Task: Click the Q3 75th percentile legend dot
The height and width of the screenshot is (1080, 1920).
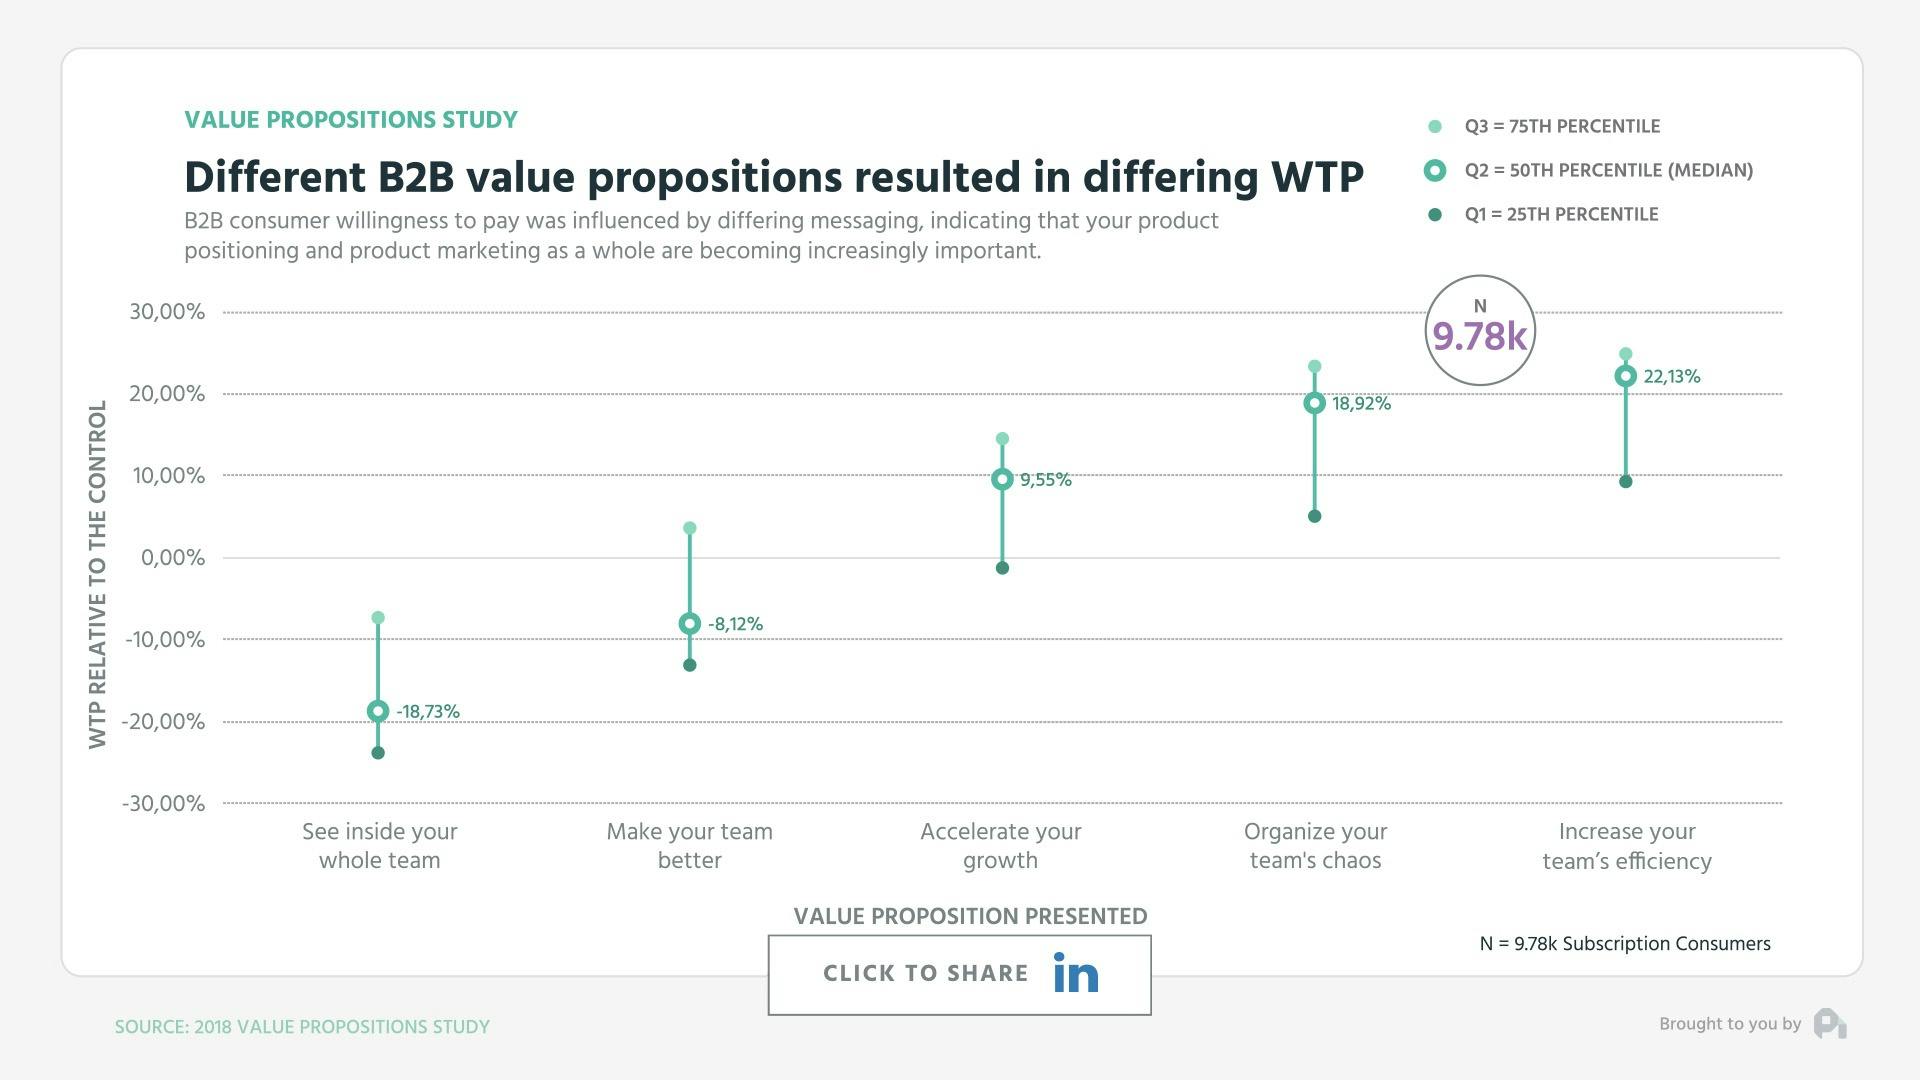Action: (1435, 127)
